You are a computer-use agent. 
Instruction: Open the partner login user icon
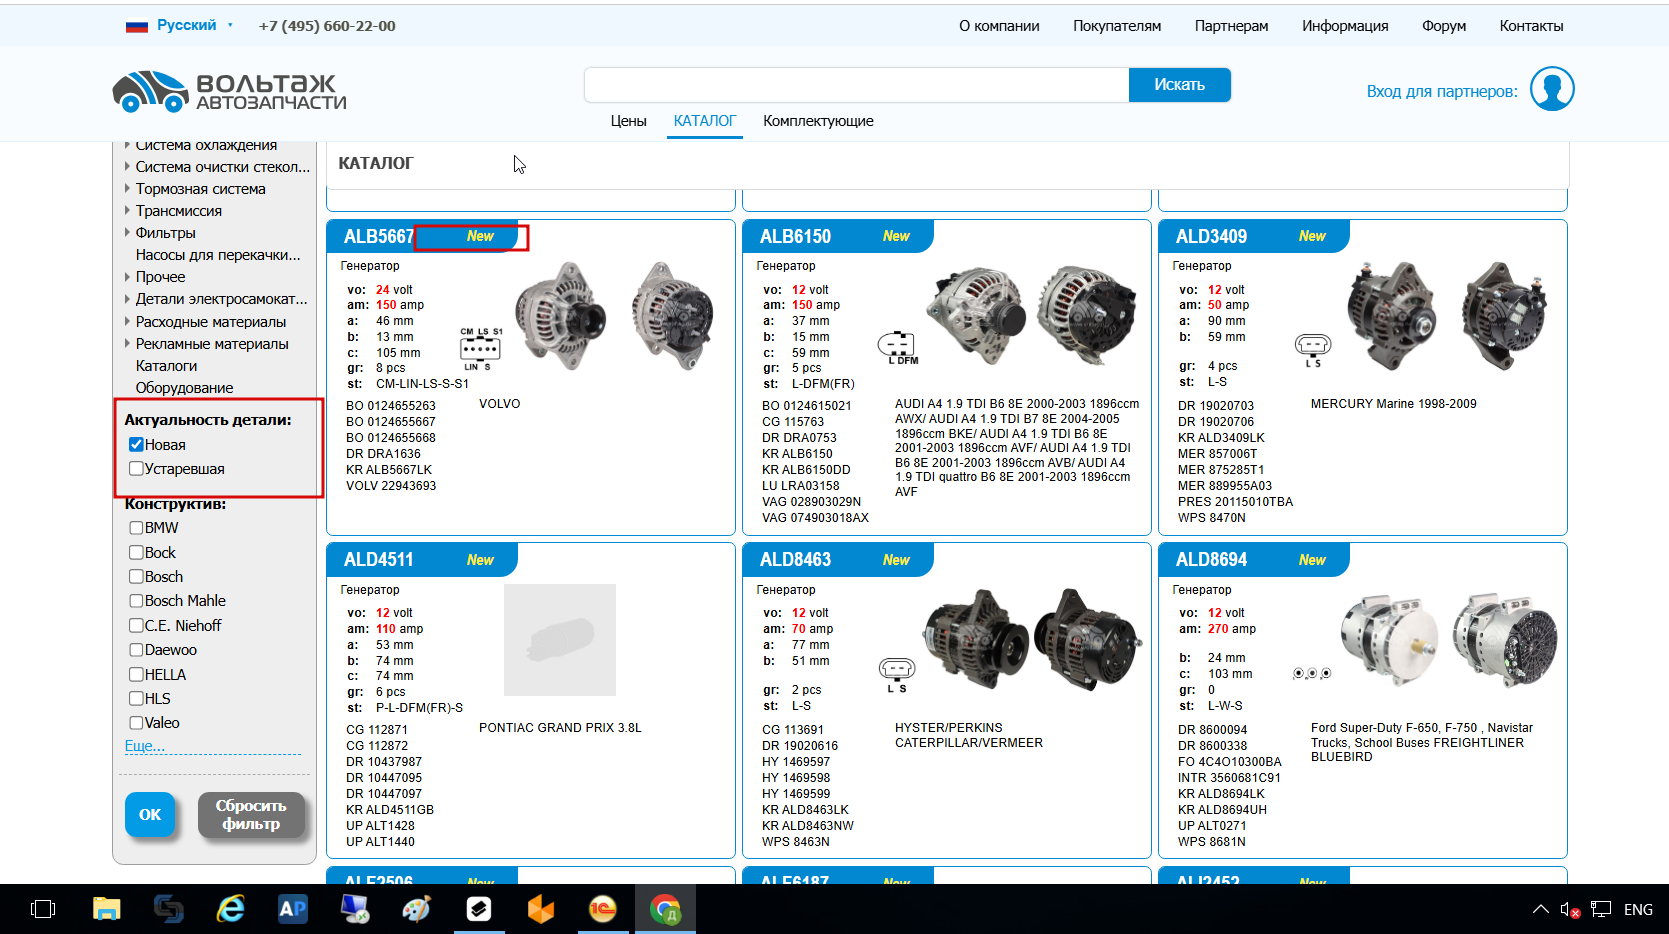[1552, 89]
